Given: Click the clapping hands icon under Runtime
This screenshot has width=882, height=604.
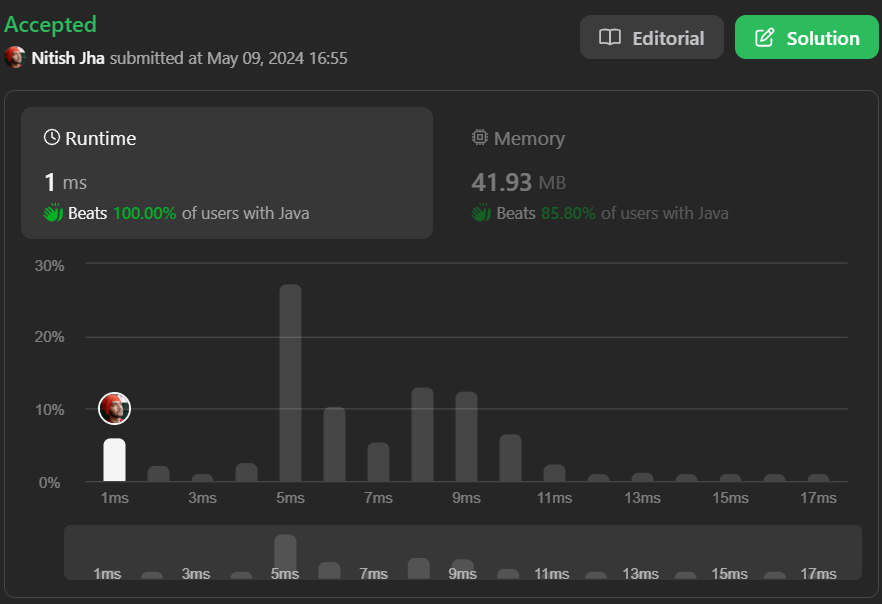Looking at the screenshot, I should click(x=53, y=213).
